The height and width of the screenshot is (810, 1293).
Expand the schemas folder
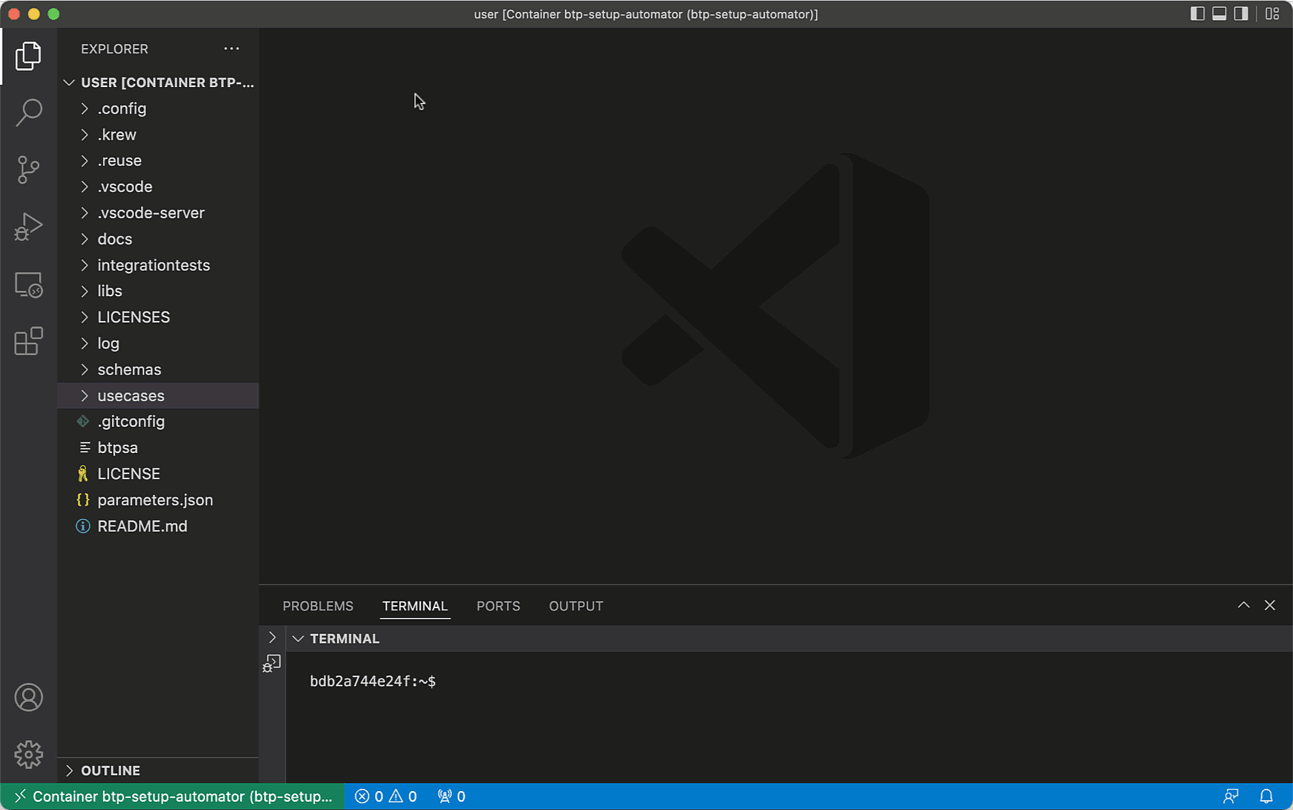[x=158, y=369]
